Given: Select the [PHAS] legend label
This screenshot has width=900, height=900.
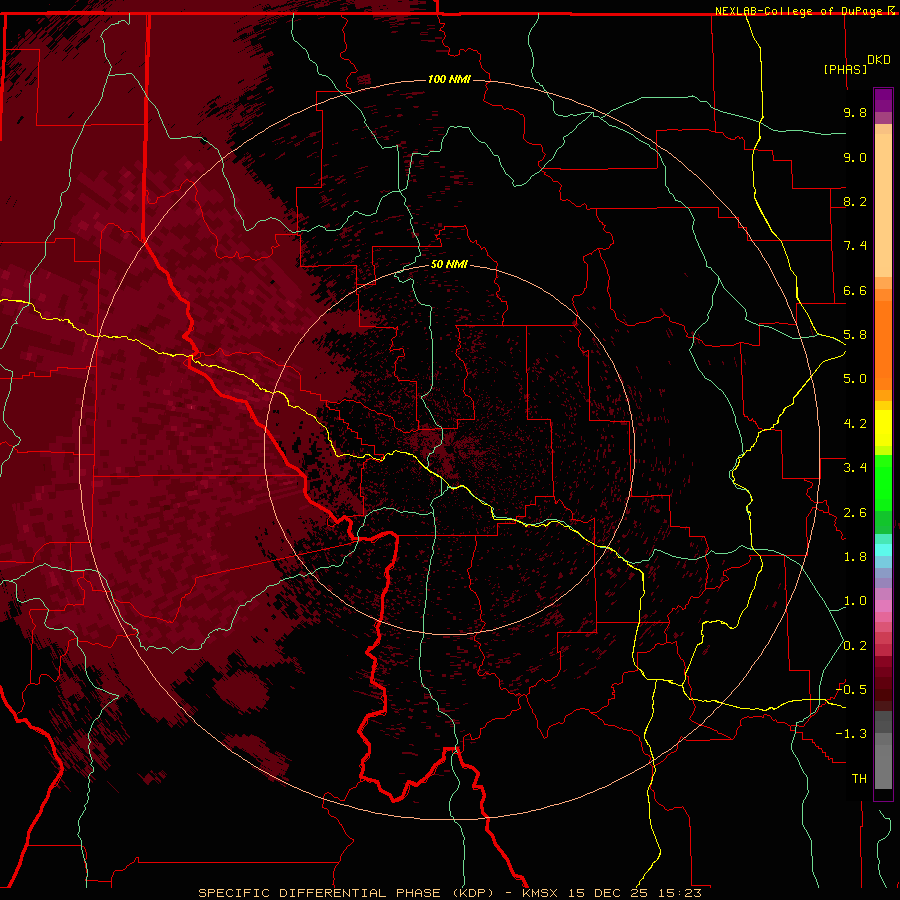Looking at the screenshot, I should (x=845, y=69).
